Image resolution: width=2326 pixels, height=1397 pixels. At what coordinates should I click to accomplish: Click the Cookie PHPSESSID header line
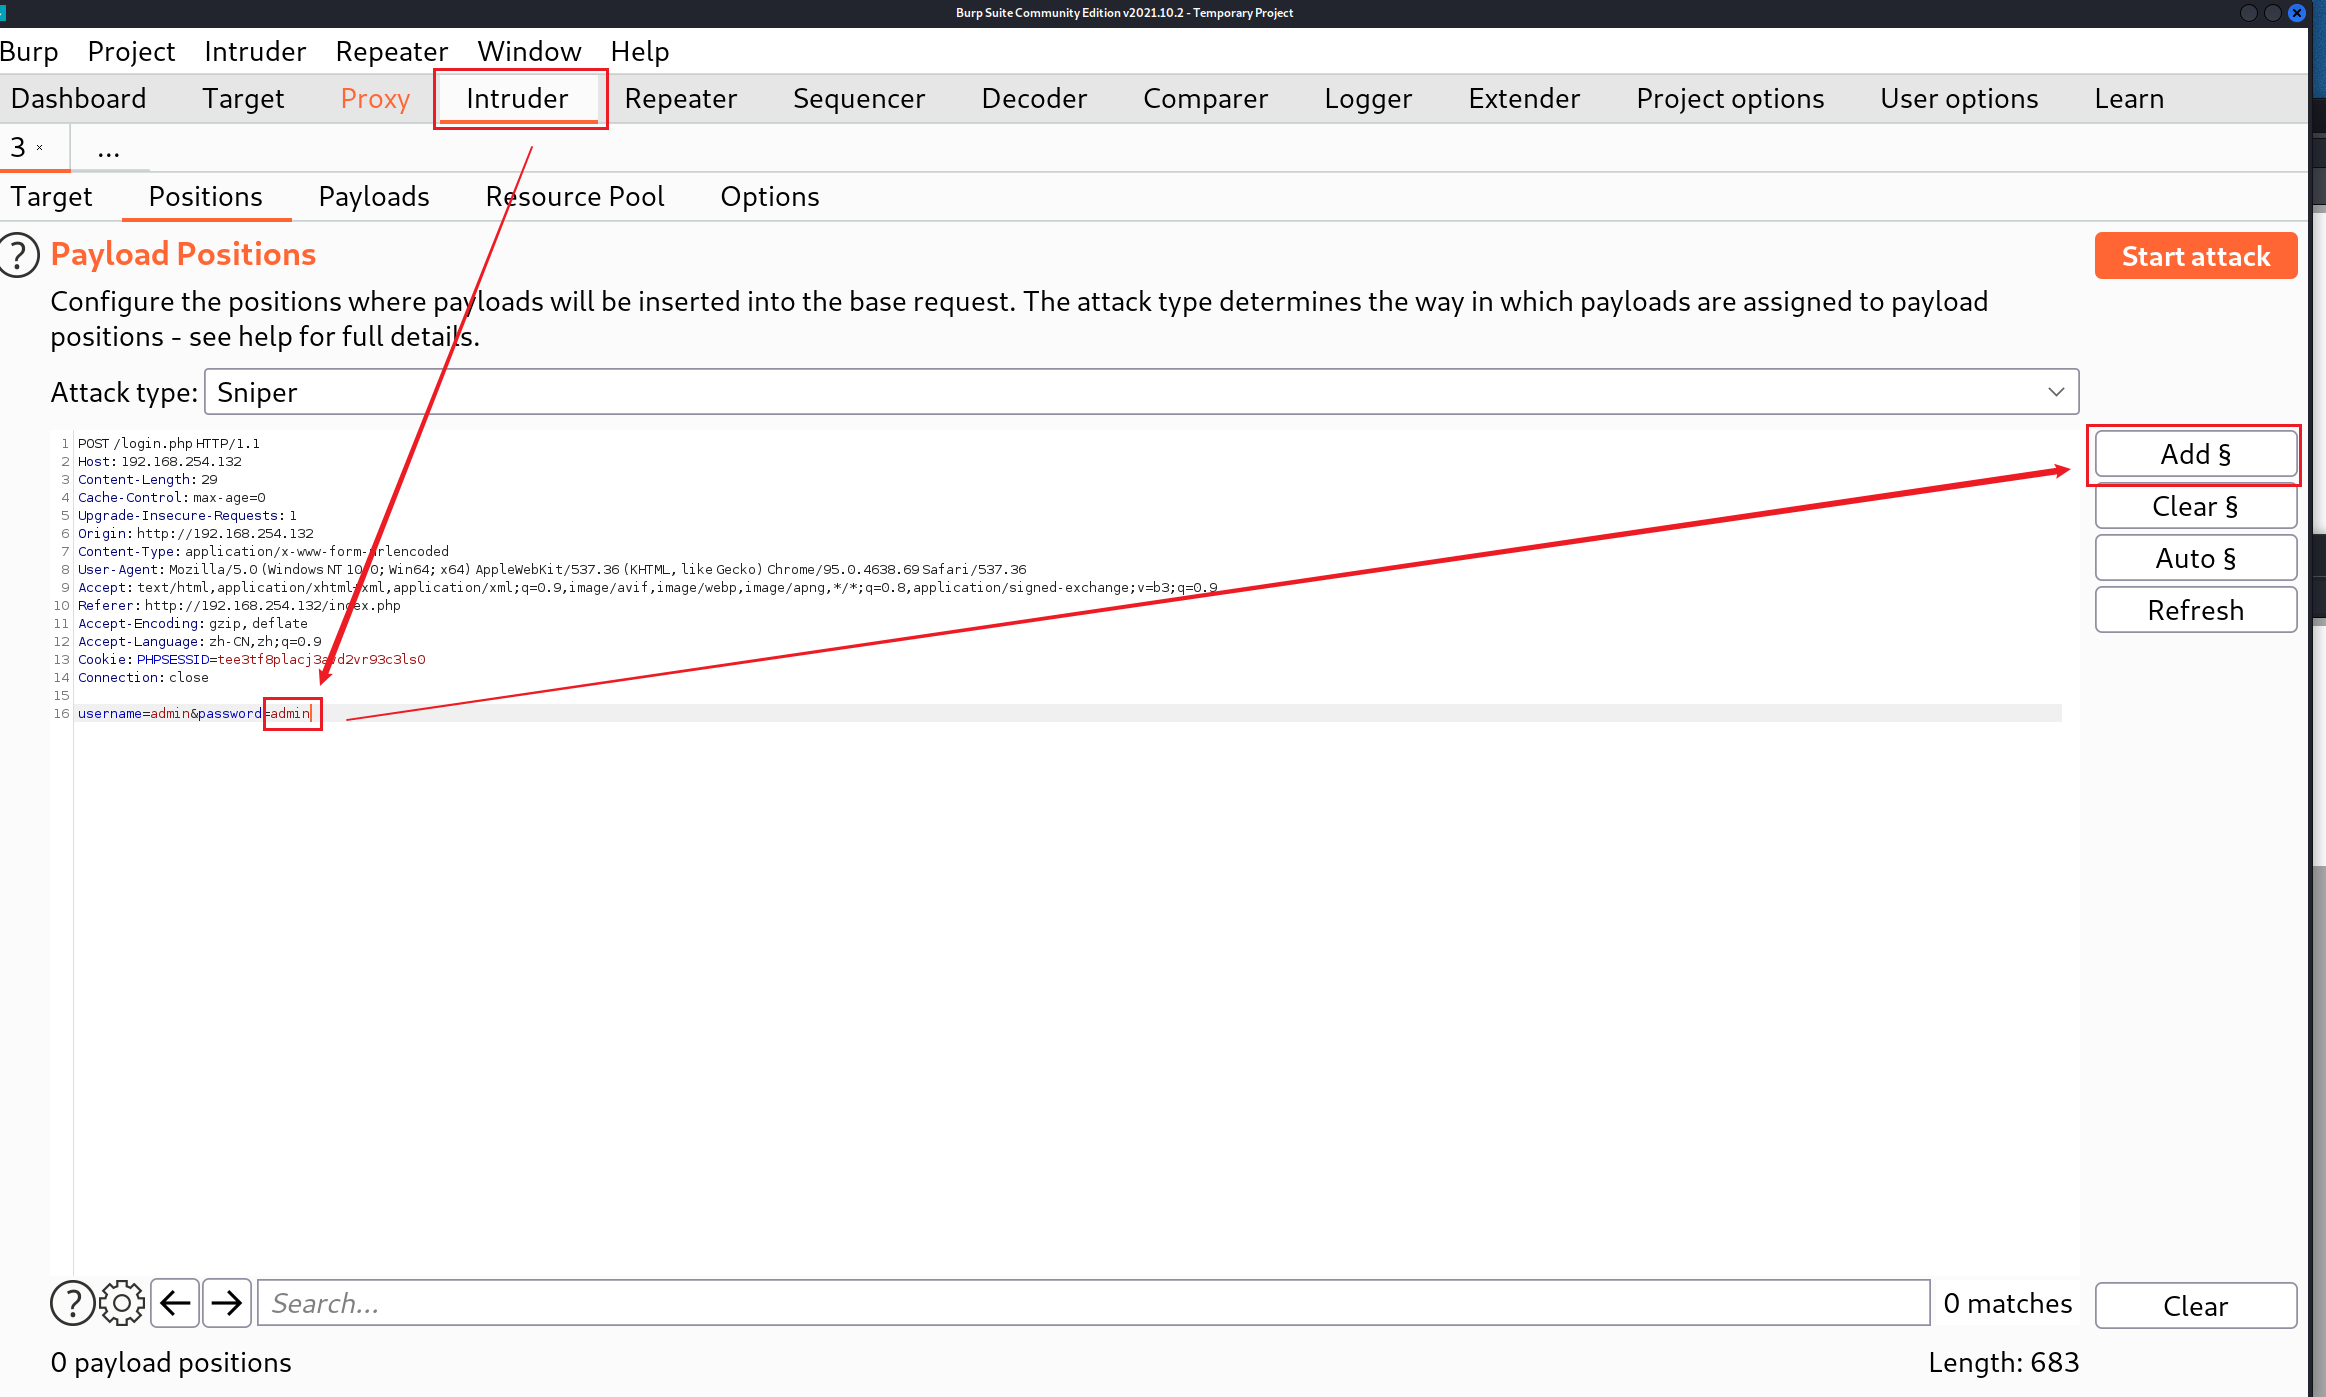252,659
